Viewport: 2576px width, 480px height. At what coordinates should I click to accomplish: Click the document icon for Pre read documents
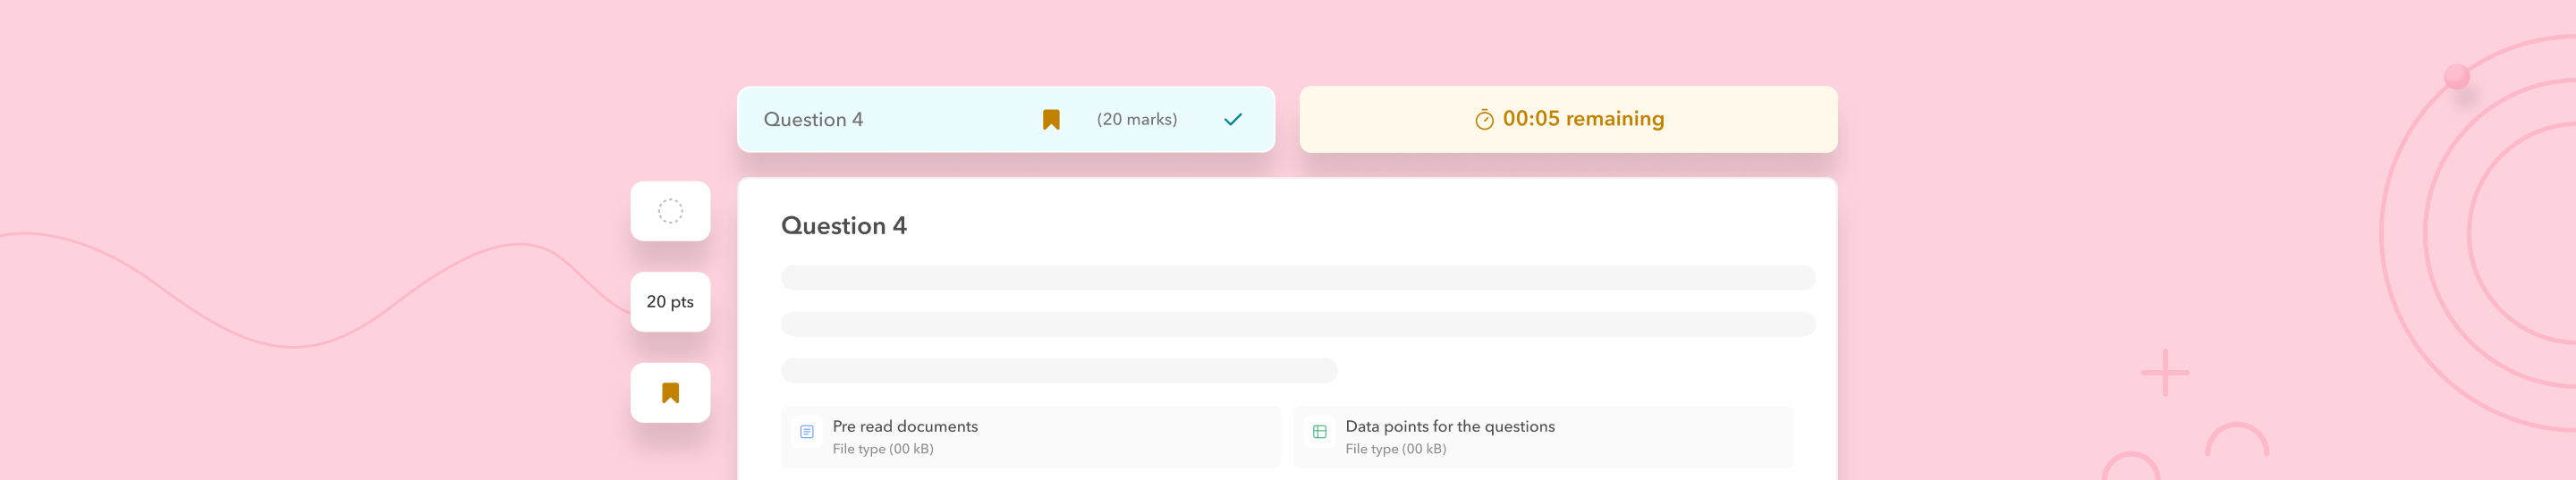click(x=807, y=432)
